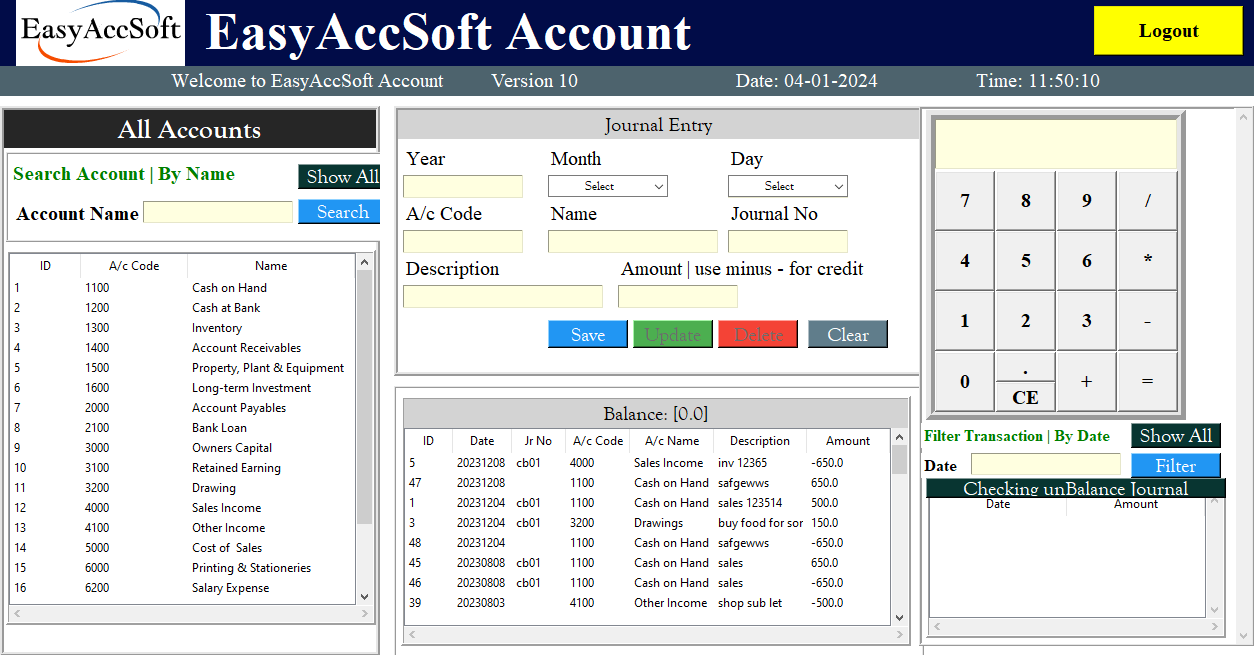Click the Jr No column header
The height and width of the screenshot is (655, 1254).
[538, 441]
